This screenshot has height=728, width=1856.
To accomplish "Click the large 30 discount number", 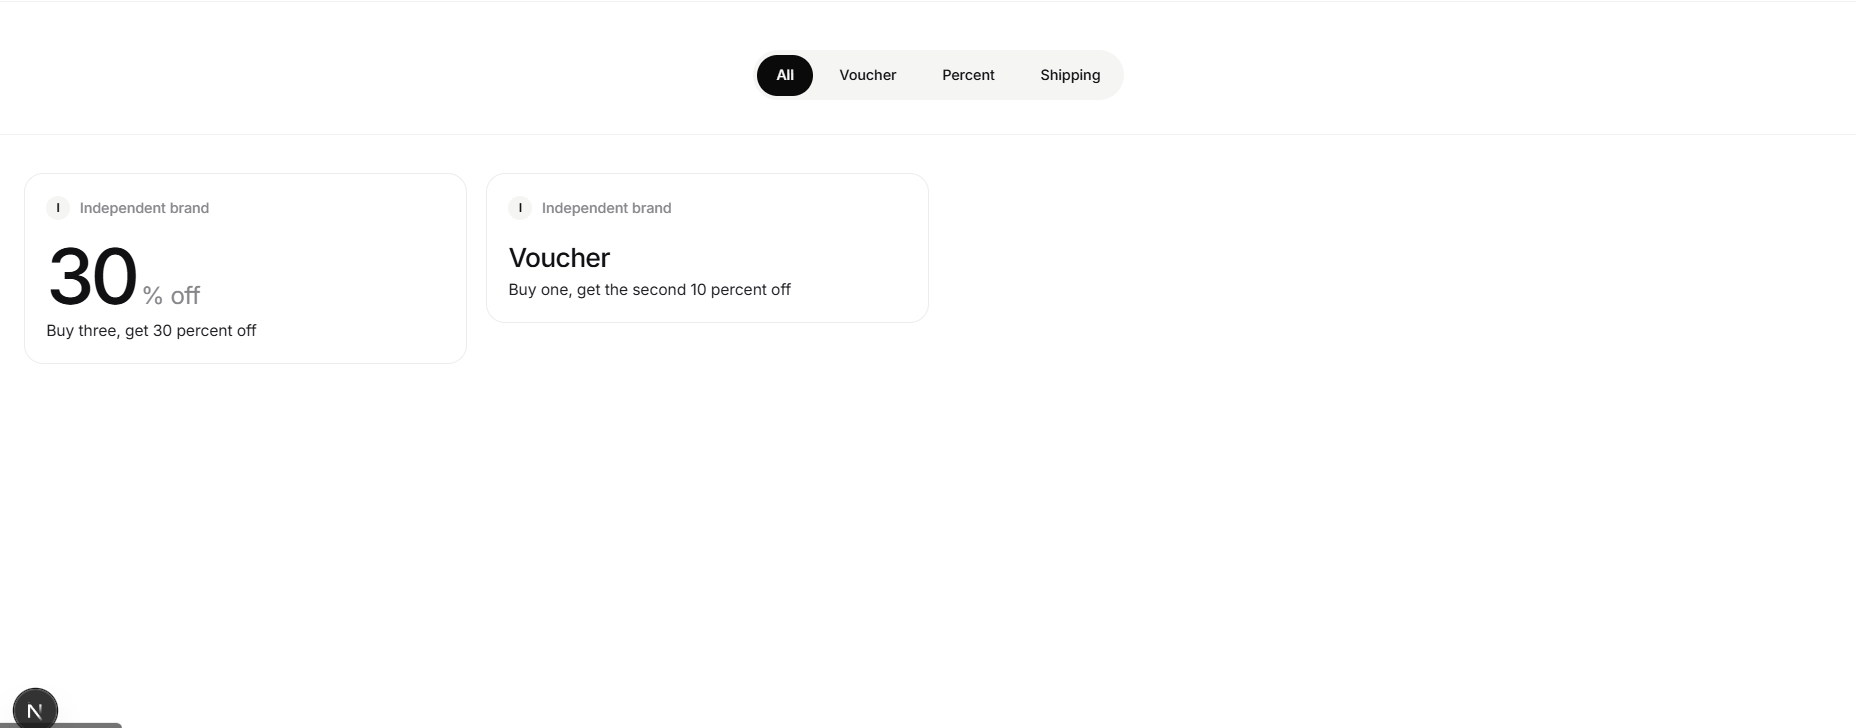I will click(92, 277).
